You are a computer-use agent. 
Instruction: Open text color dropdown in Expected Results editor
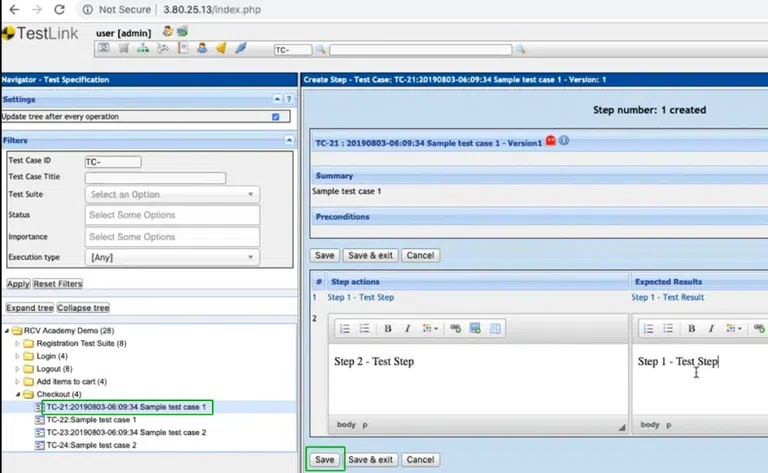(x=734, y=329)
